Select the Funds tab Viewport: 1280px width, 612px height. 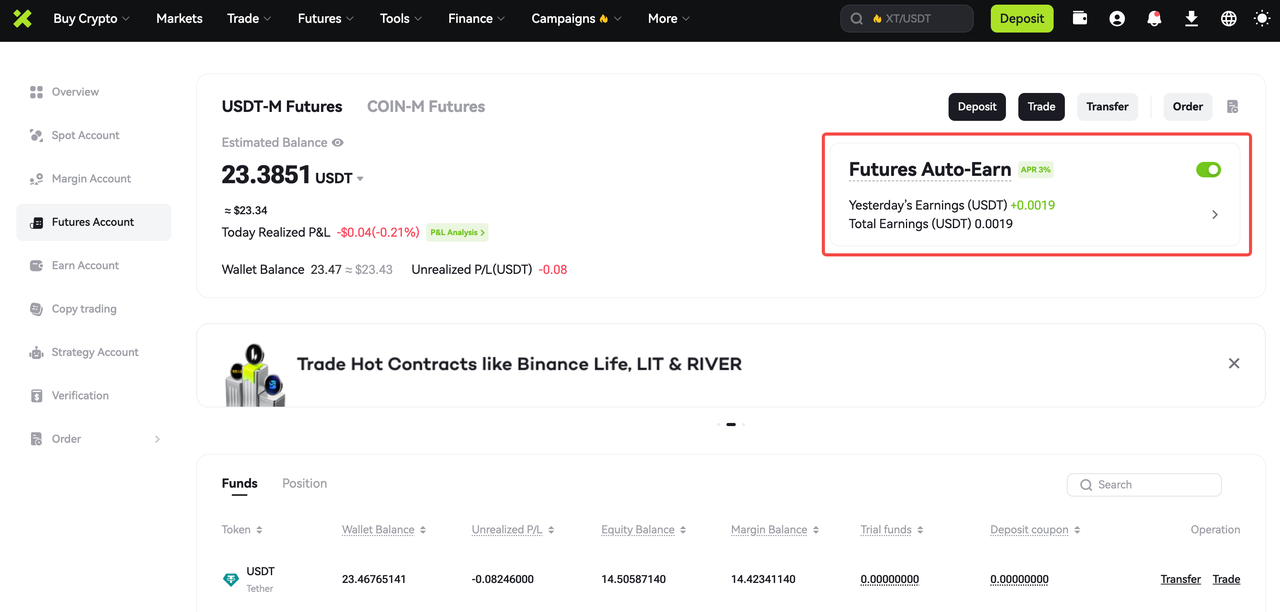240,484
